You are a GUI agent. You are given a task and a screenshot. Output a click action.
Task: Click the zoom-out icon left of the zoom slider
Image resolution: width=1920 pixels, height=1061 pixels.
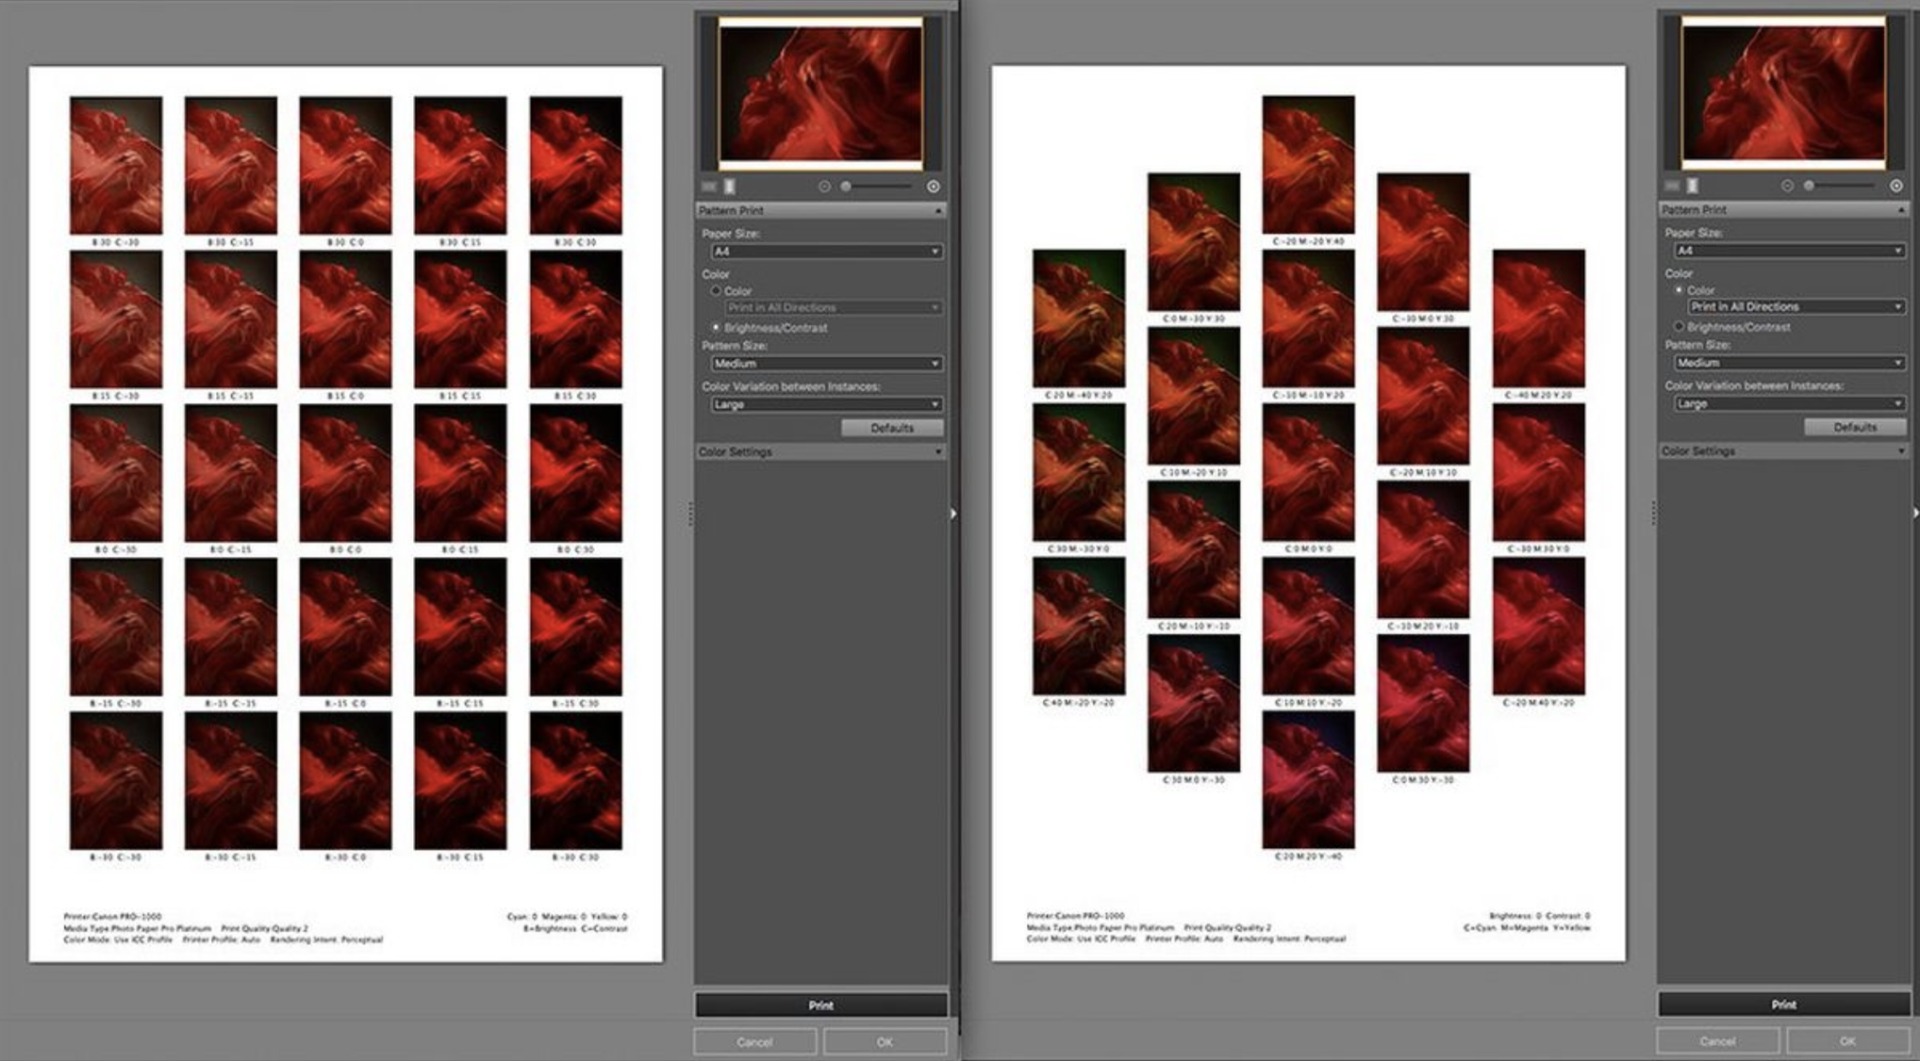pyautogui.click(x=823, y=186)
